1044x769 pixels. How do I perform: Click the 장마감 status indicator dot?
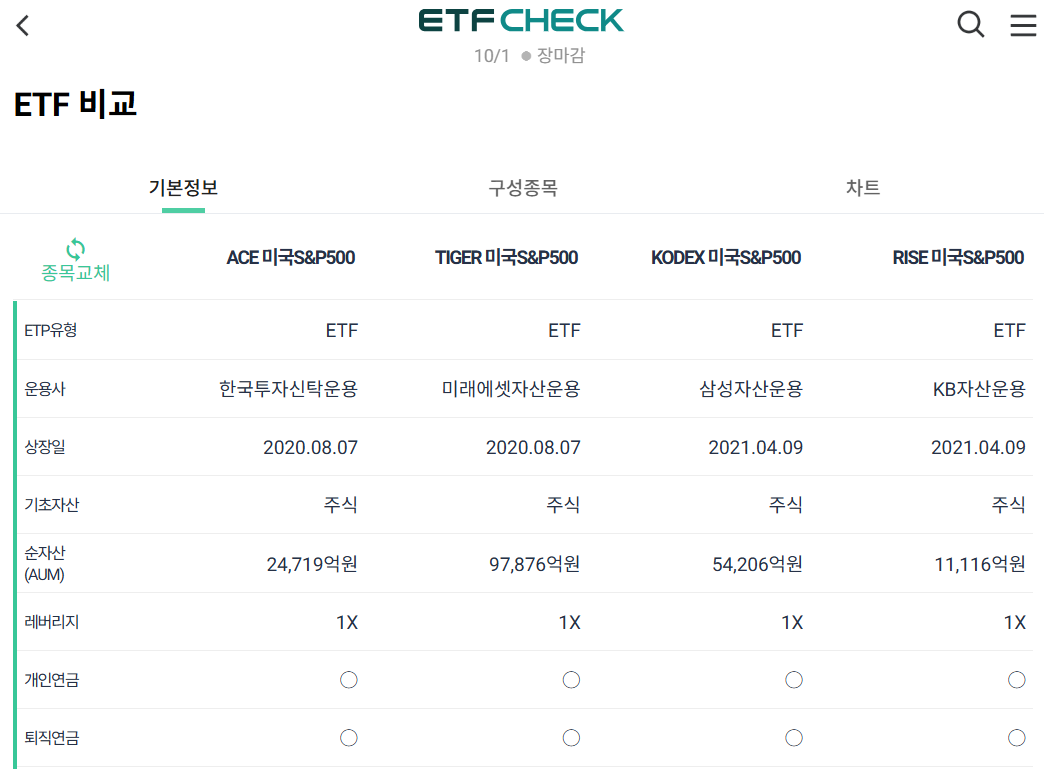(528, 57)
